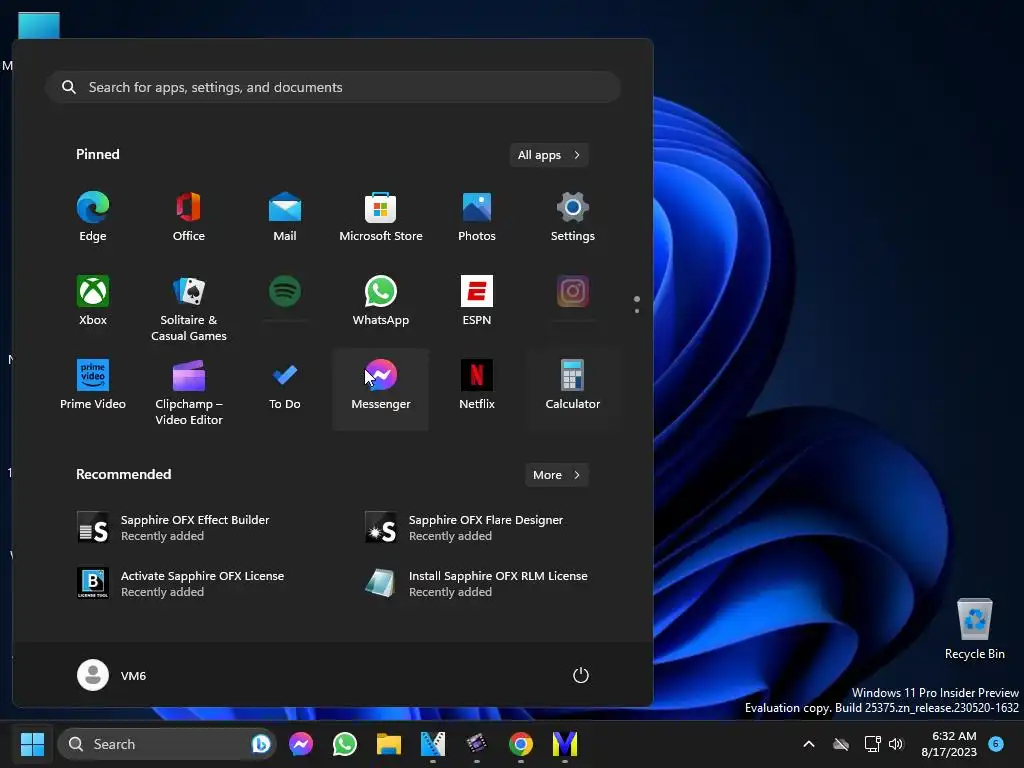Click More in Recommended section
This screenshot has width=1024, height=768.
(x=557, y=475)
